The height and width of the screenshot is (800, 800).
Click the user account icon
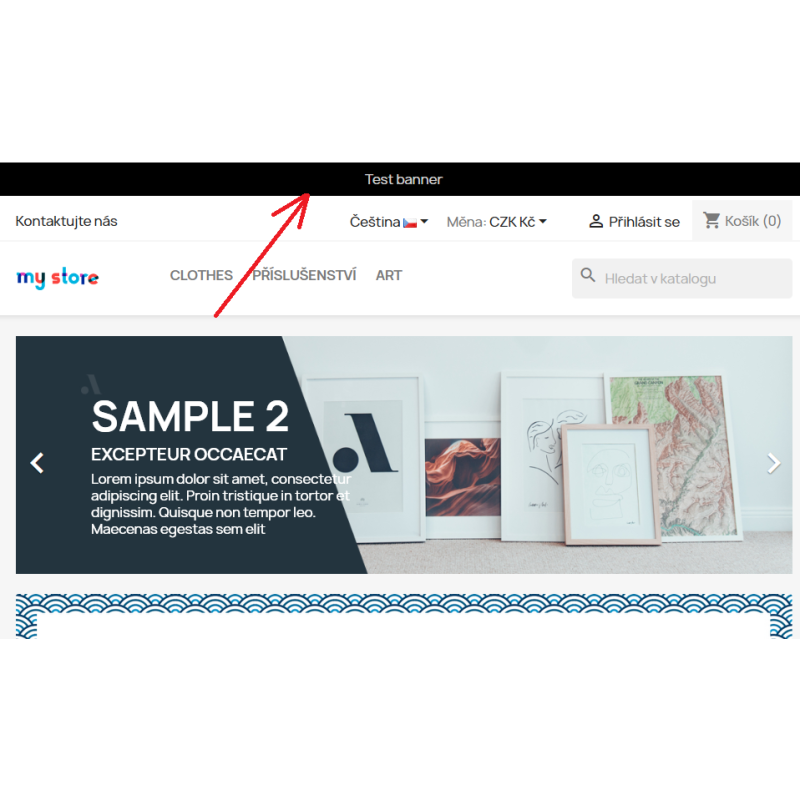(x=595, y=221)
